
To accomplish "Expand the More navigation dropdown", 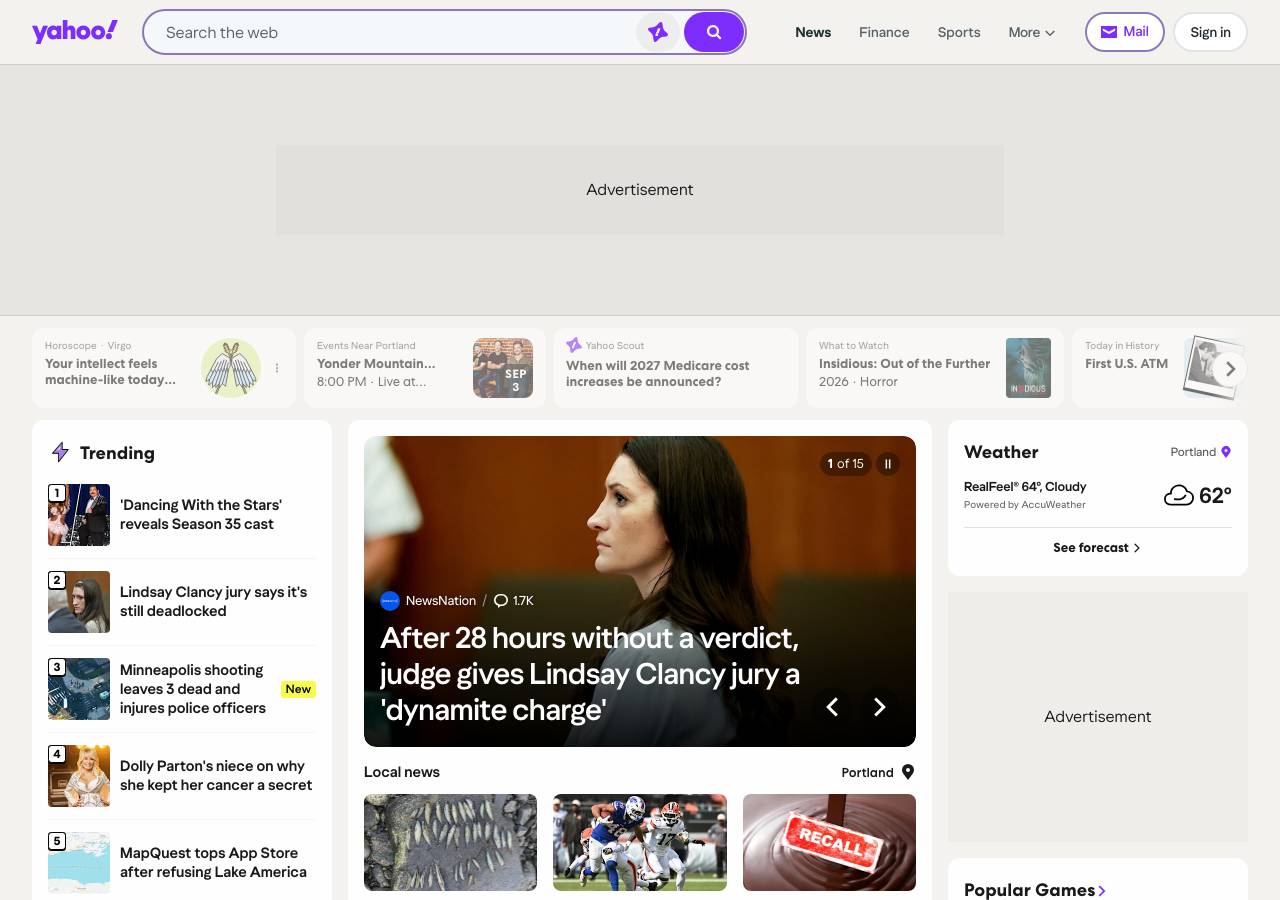I will click(1032, 32).
